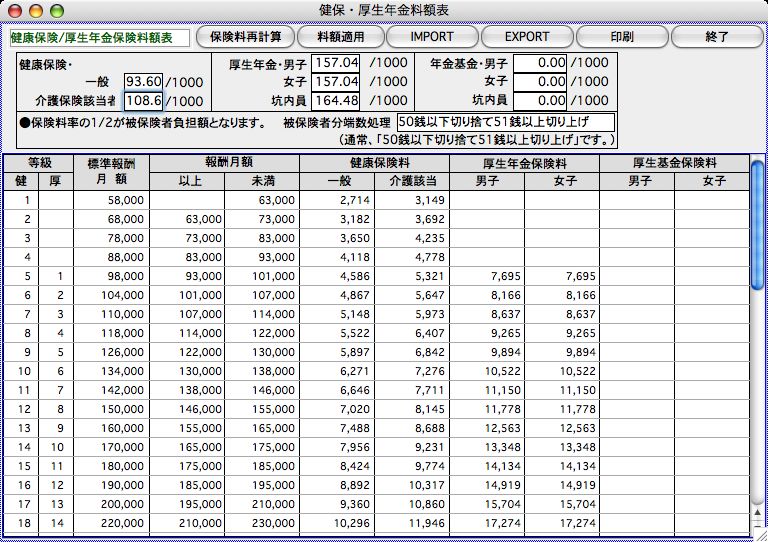Click the 女子 pension cell 9,894
The image size is (768, 542).
coord(562,353)
